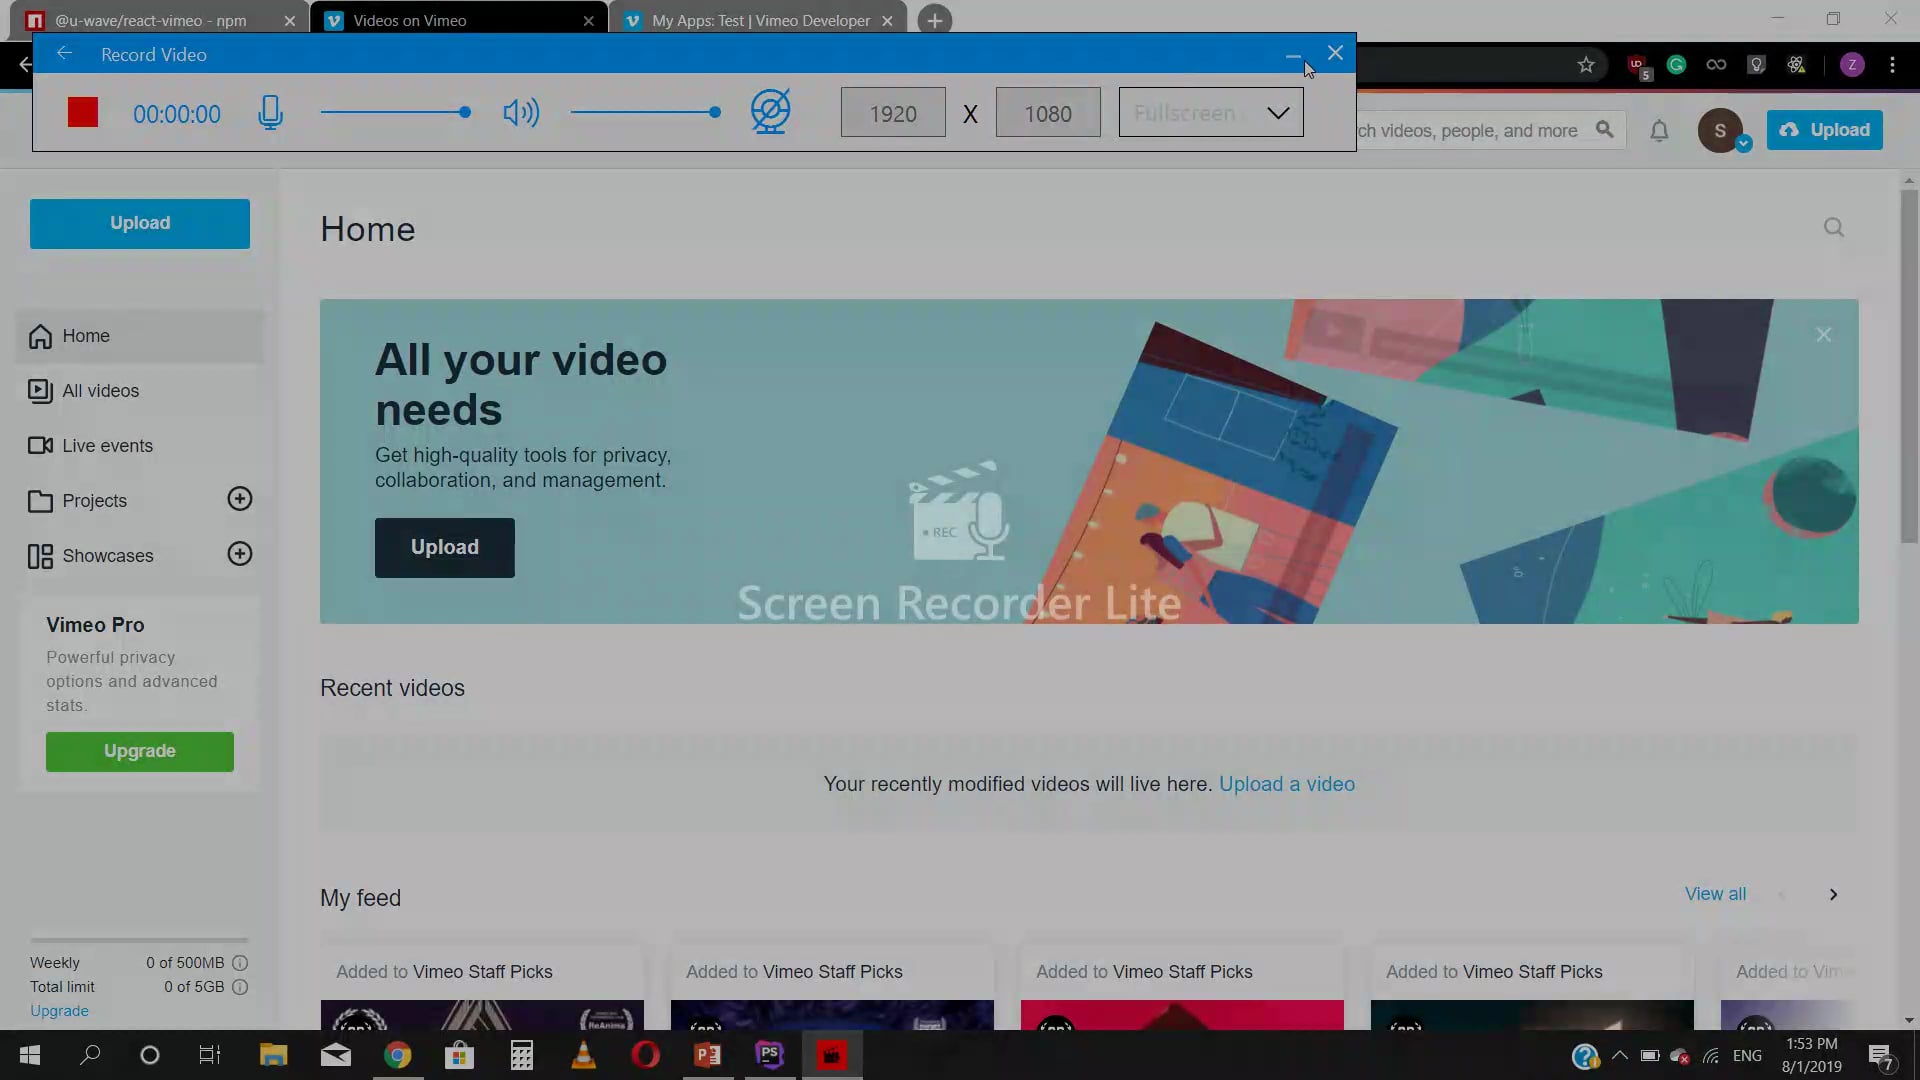The height and width of the screenshot is (1080, 1920).
Task: Advance My feed with right chevron
Action: point(1833,895)
